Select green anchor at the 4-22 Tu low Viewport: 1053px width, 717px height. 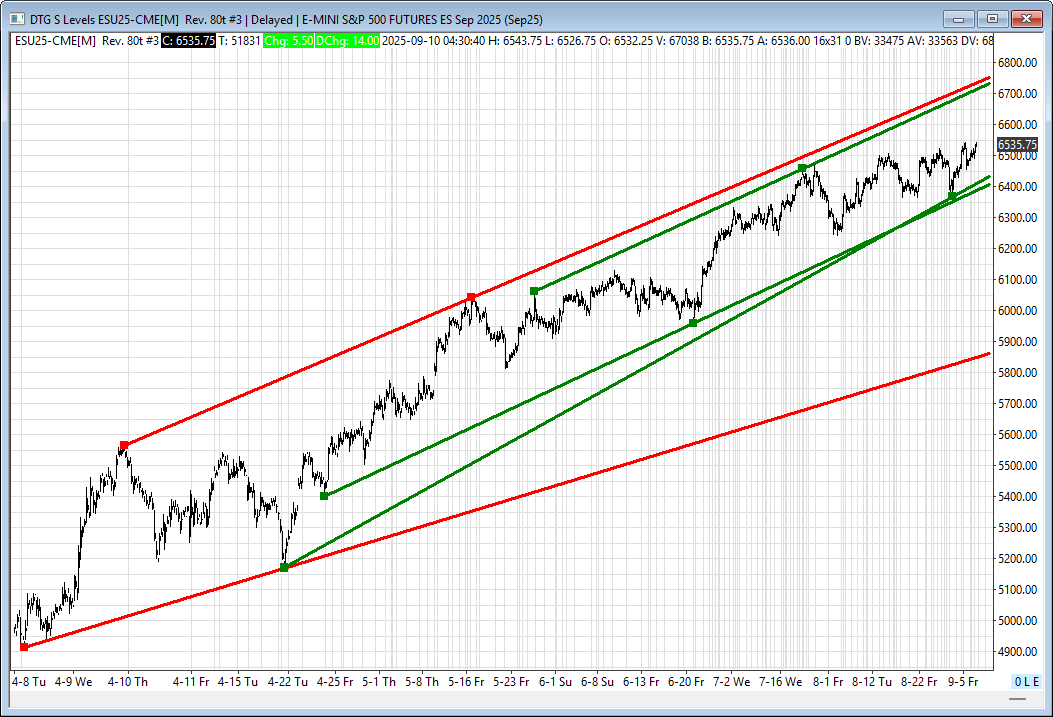coord(284,567)
